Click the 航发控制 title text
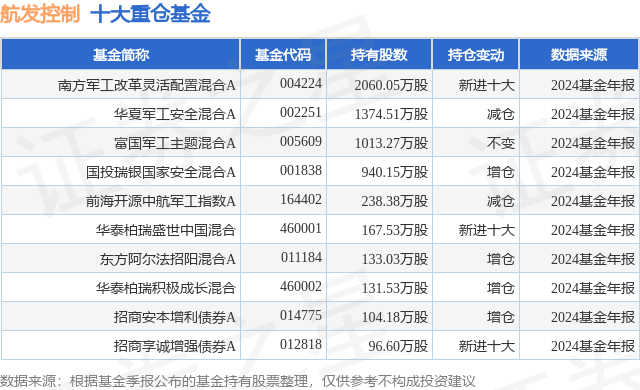This screenshot has height=390, width=640. pyautogui.click(x=40, y=14)
